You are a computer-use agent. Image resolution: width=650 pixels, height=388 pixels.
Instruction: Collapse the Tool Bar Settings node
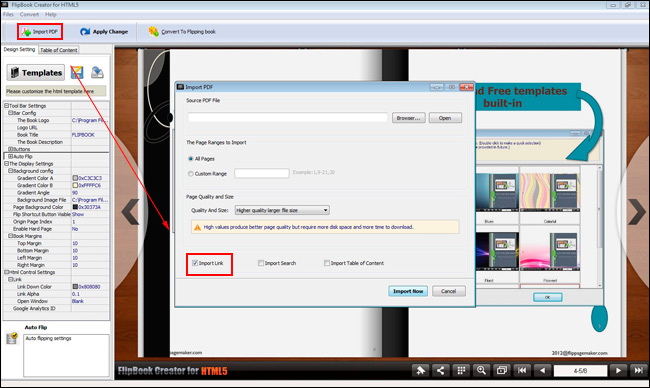[7, 106]
